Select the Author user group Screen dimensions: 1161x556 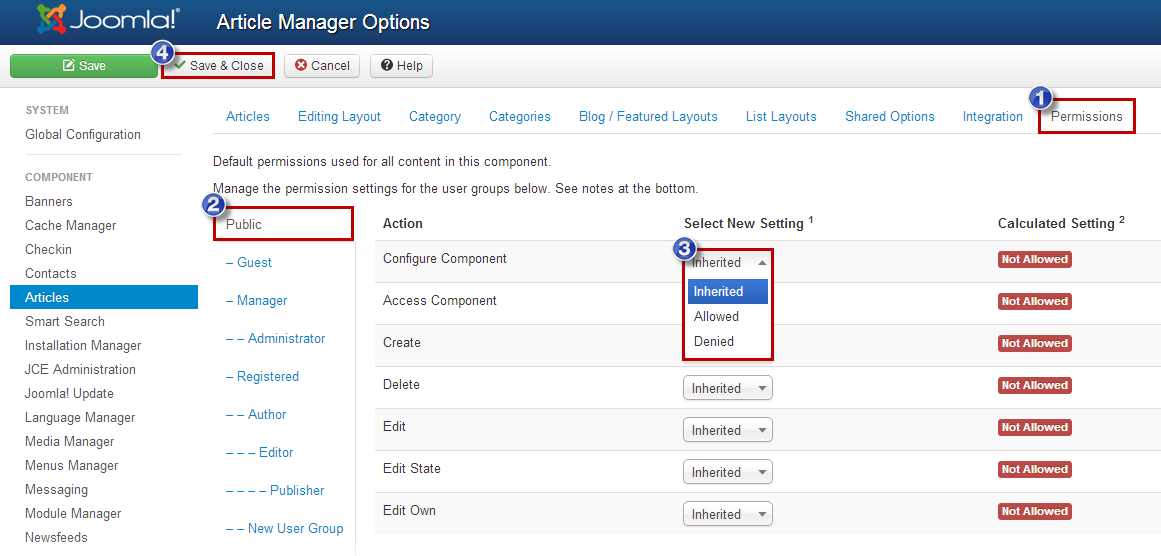click(256, 415)
